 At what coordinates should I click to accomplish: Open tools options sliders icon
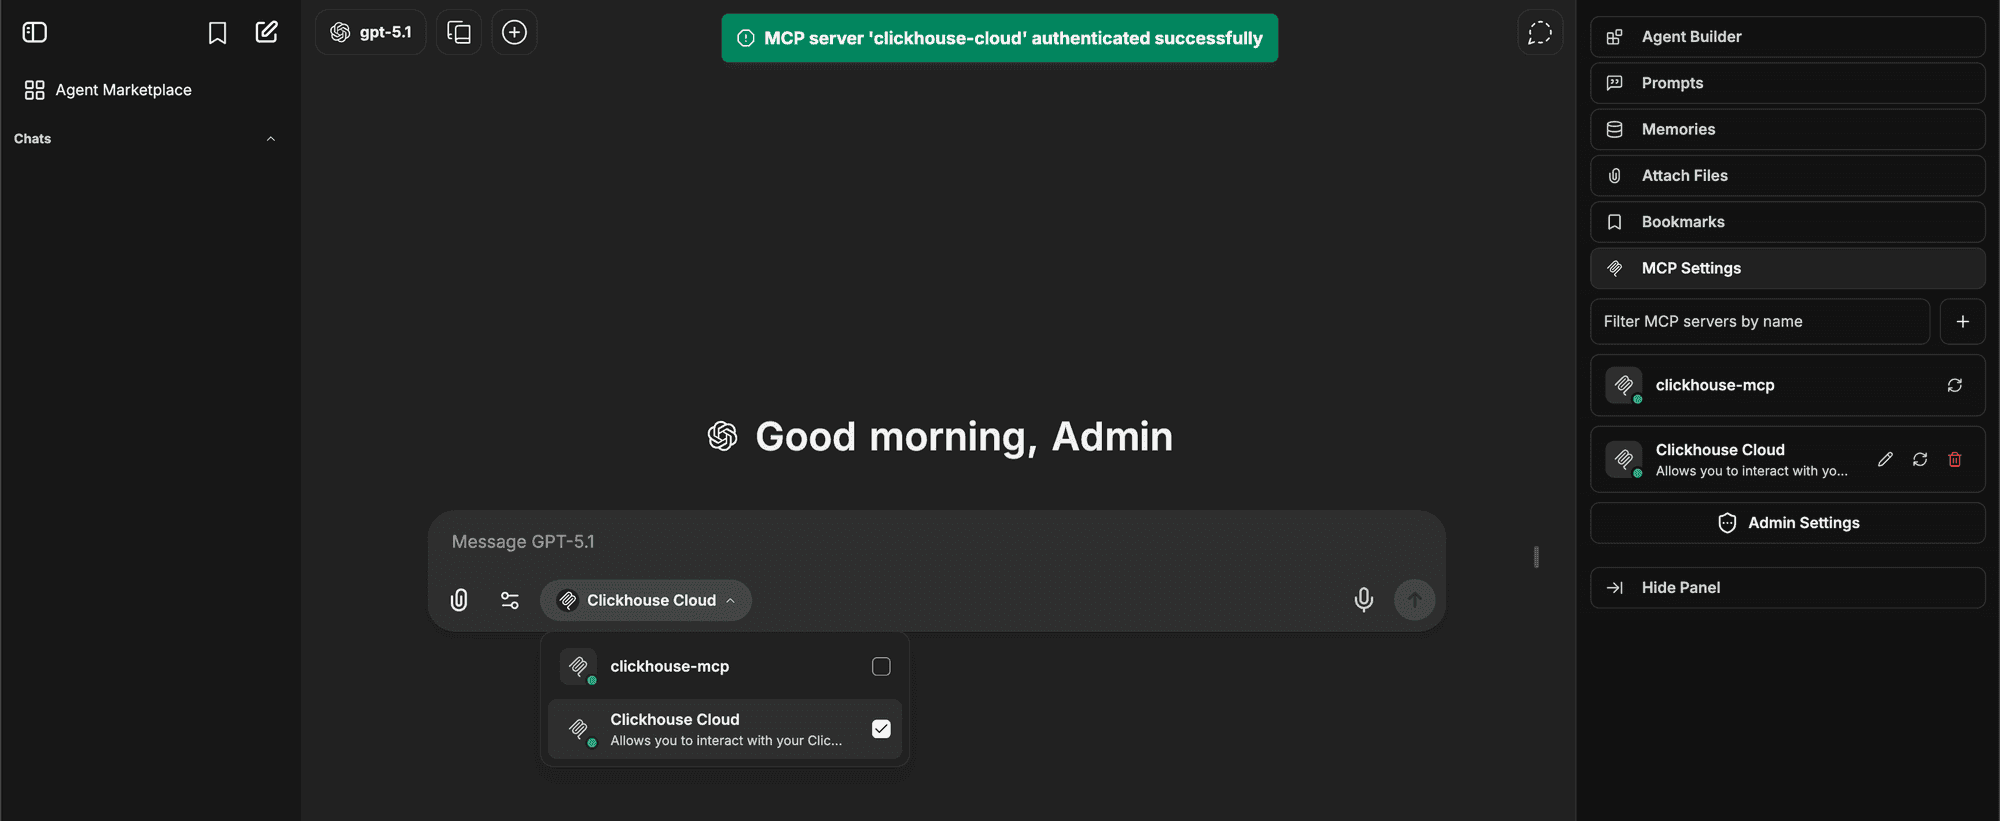coord(510,600)
